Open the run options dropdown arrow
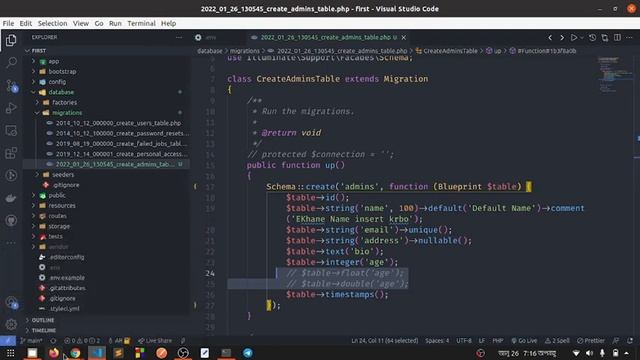The width and height of the screenshot is (640, 360). 582,38
